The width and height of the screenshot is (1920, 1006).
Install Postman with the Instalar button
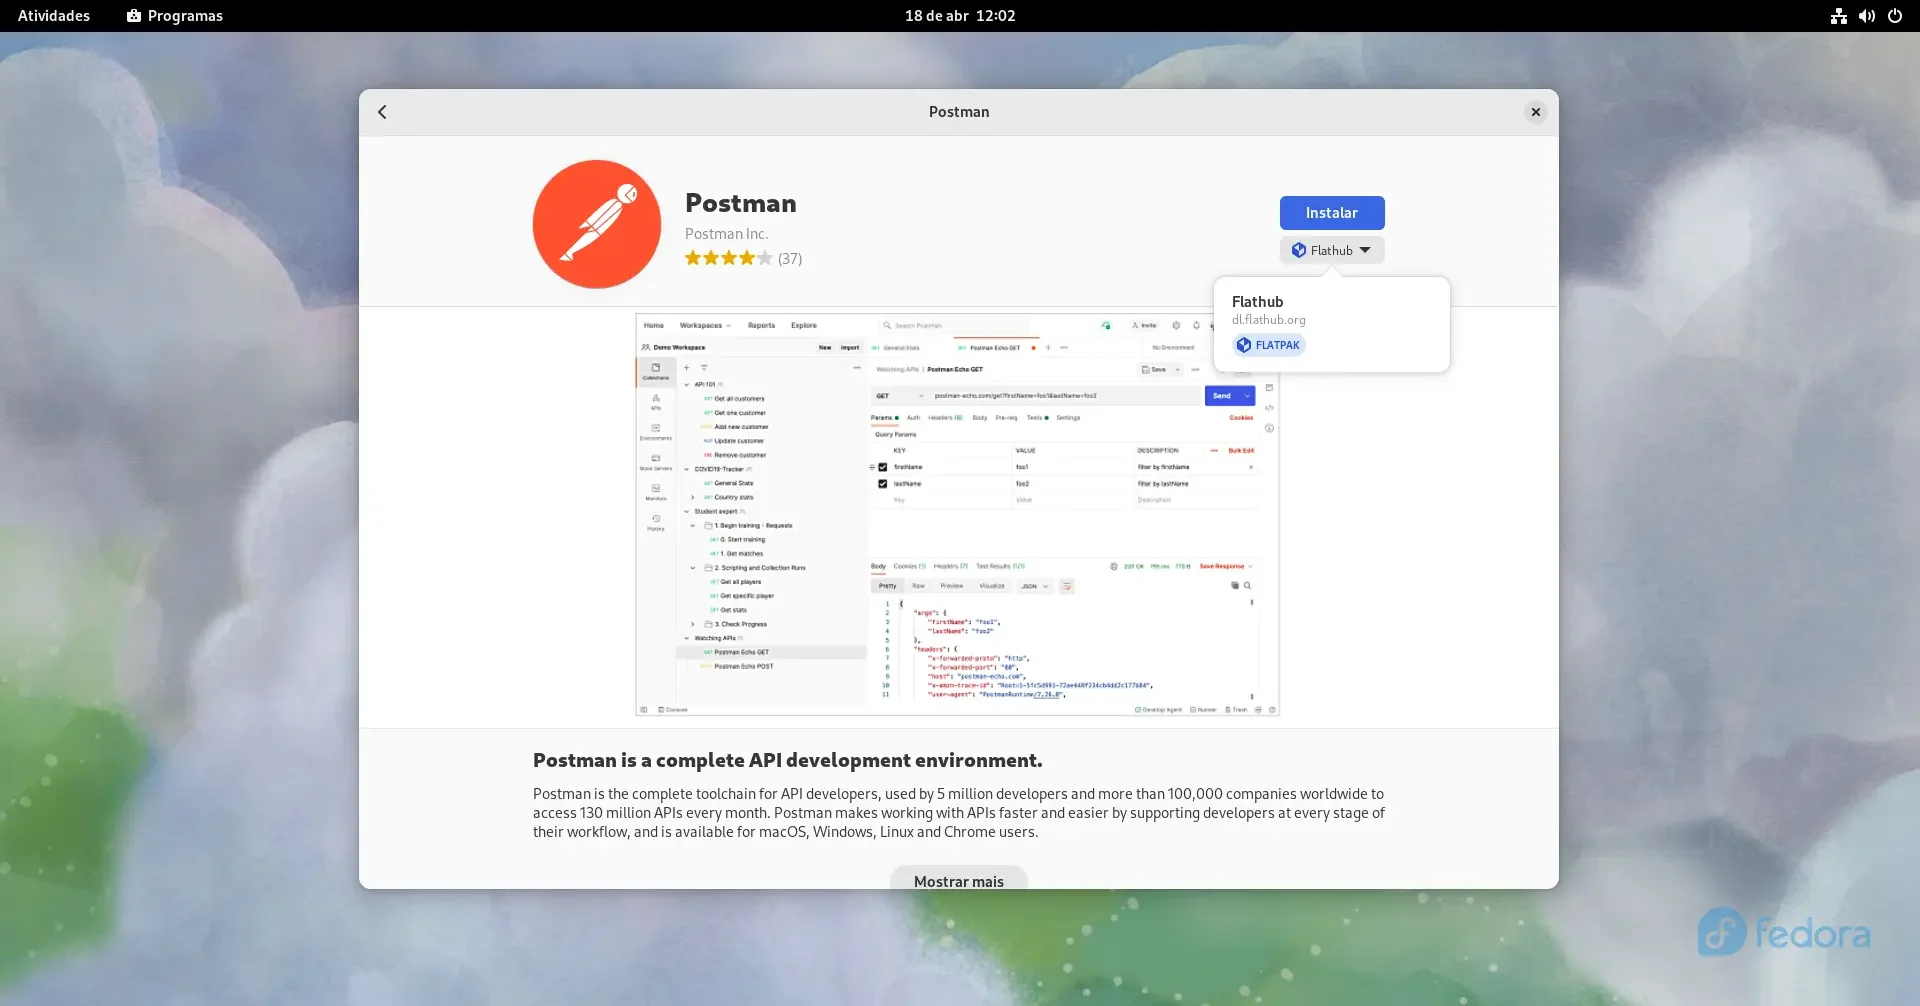point(1331,213)
